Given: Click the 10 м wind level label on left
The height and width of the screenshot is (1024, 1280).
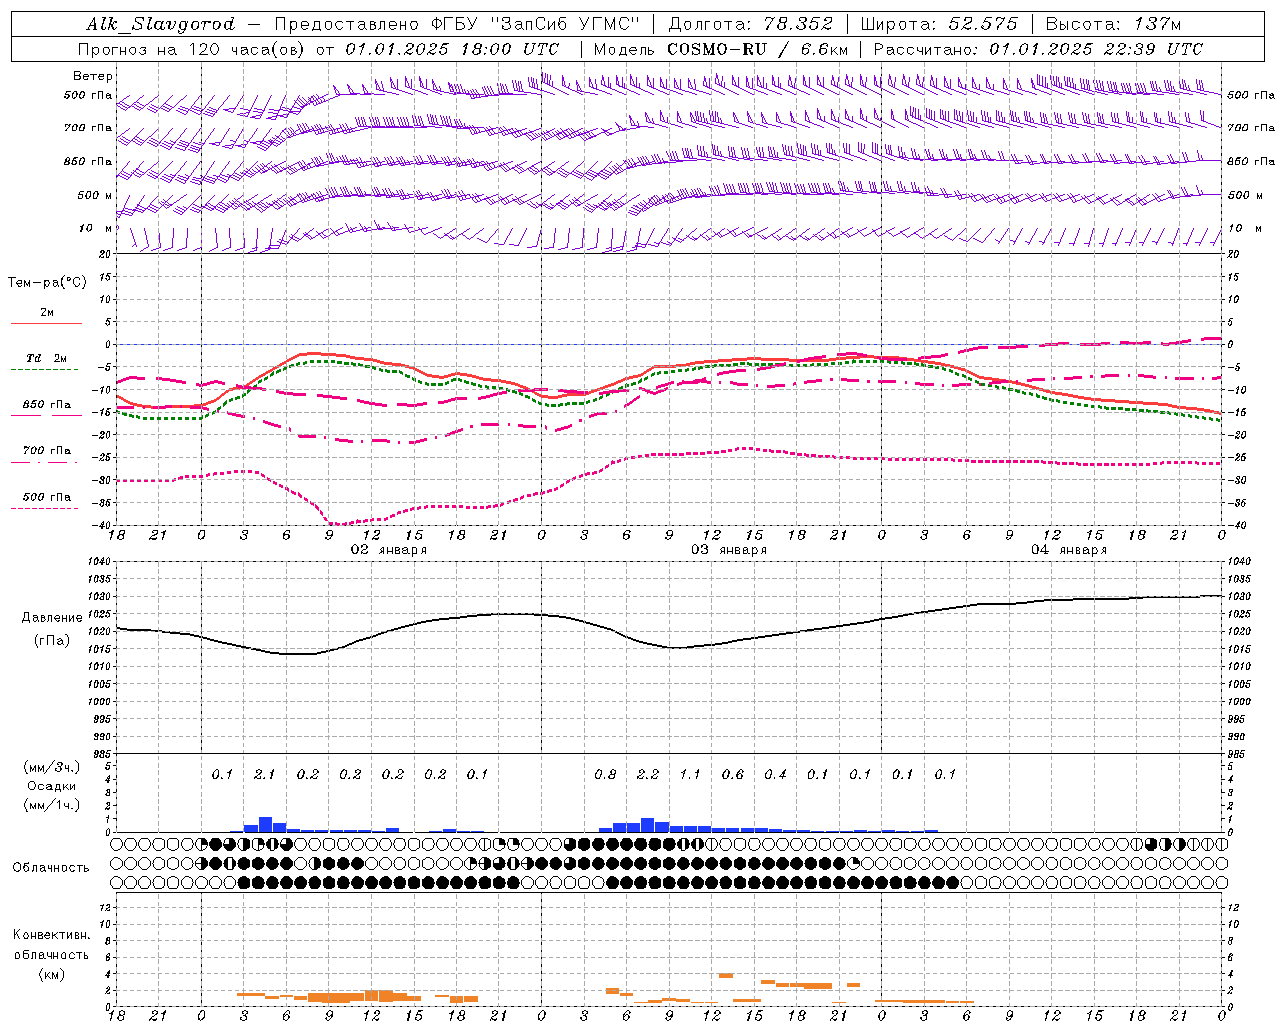Looking at the screenshot, I should coord(95,228).
